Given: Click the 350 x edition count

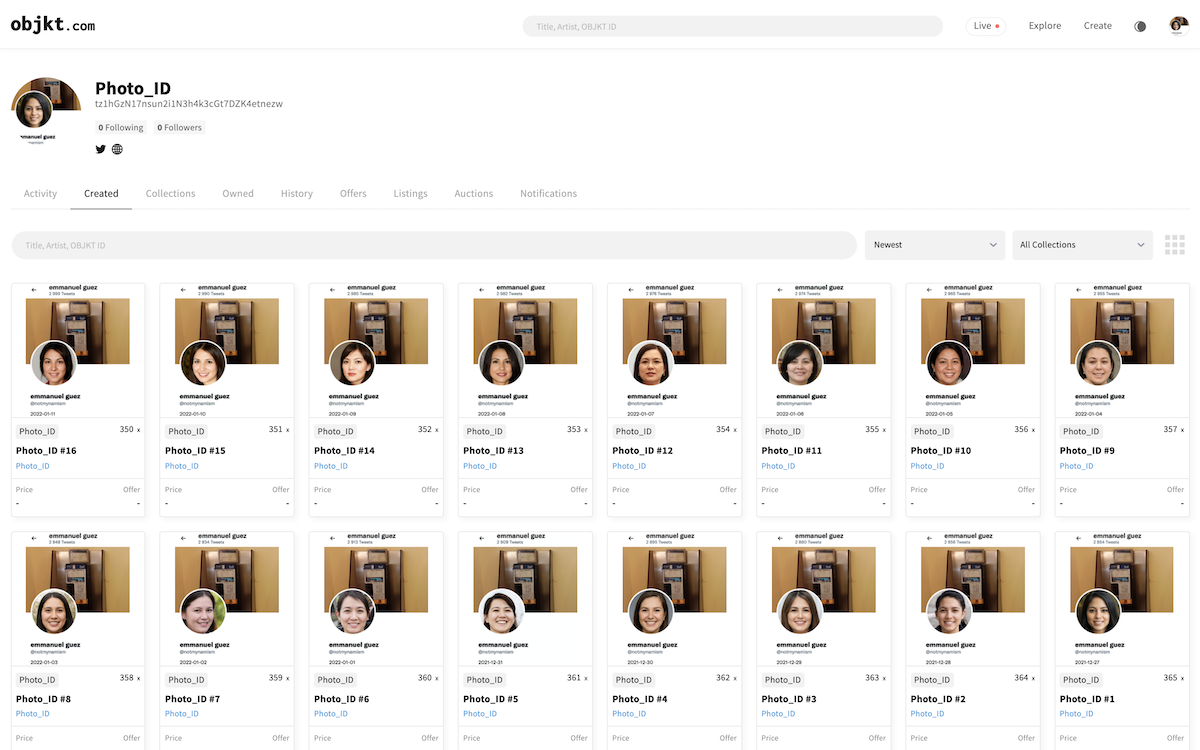Looking at the screenshot, I should point(129,429).
